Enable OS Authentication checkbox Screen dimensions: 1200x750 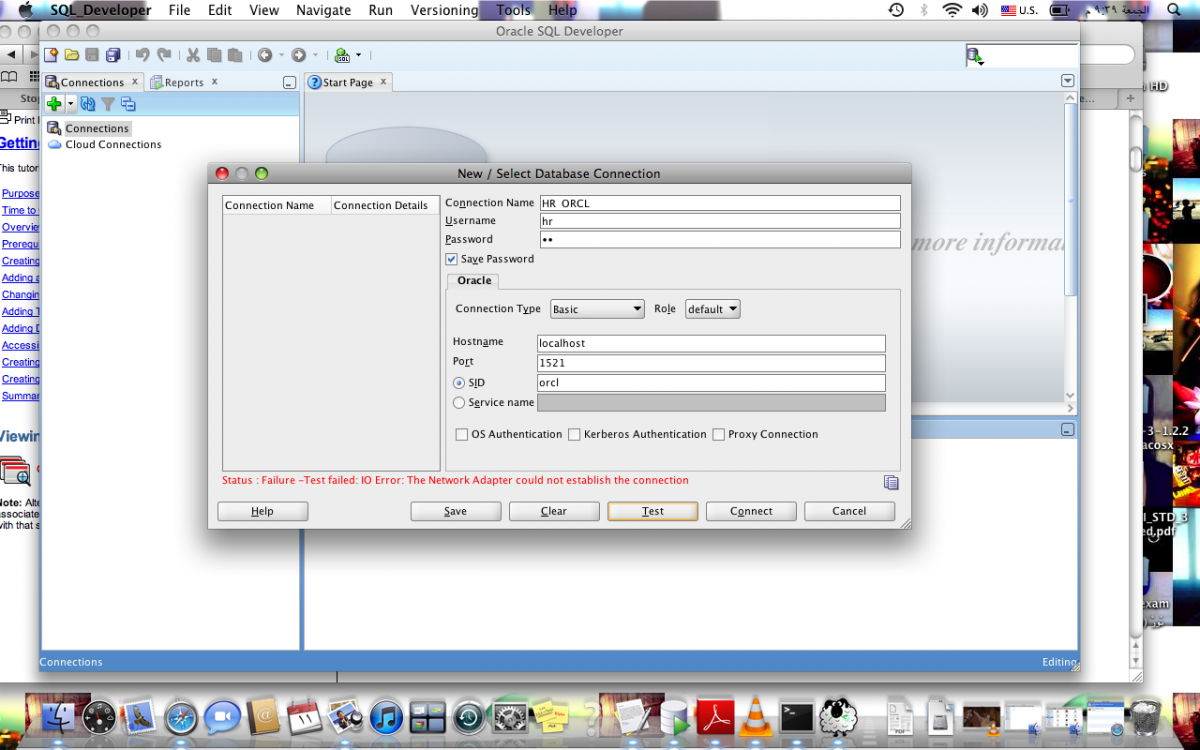462,435
